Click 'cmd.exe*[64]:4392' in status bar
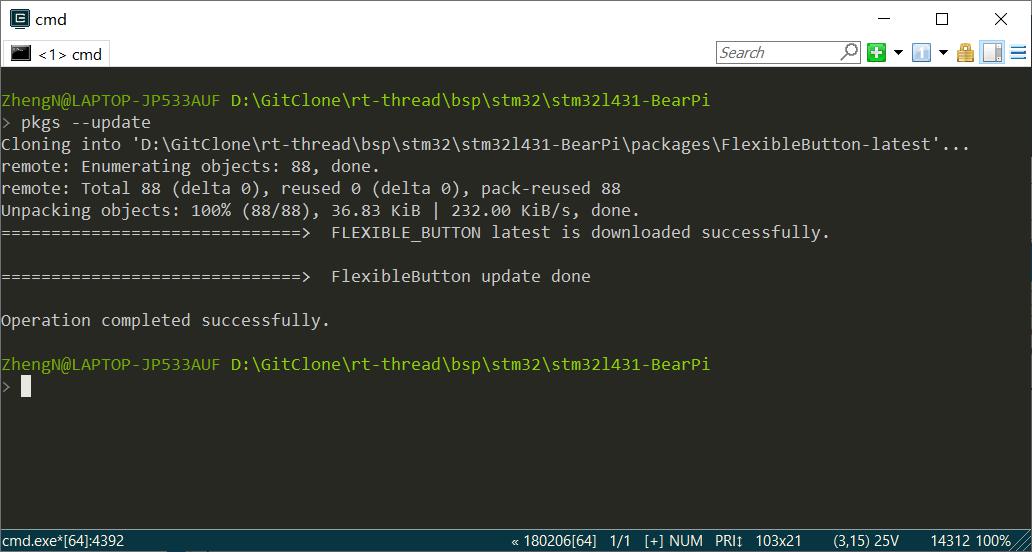Image resolution: width=1032 pixels, height=552 pixels. [x=63, y=541]
